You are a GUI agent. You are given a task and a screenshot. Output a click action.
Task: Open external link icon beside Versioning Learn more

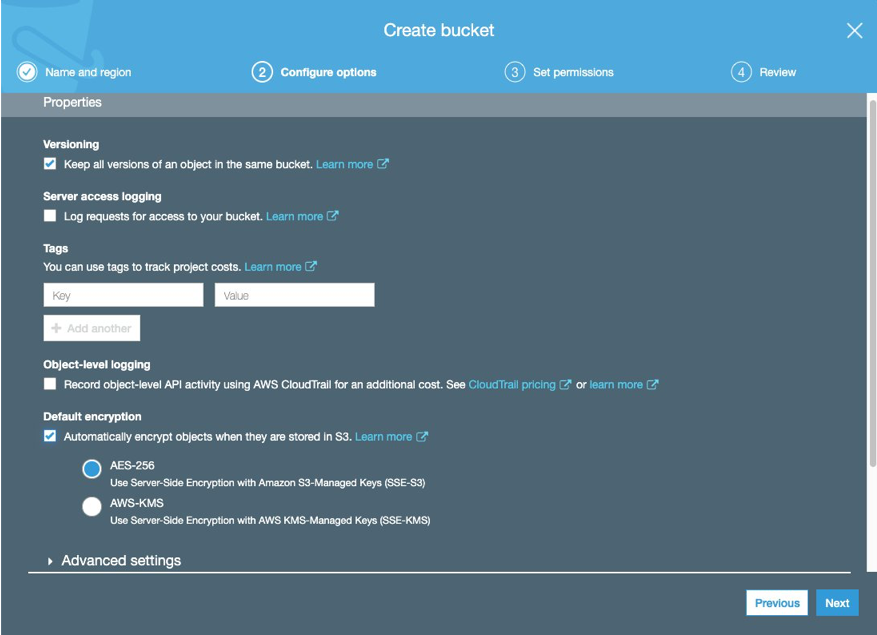point(383,164)
